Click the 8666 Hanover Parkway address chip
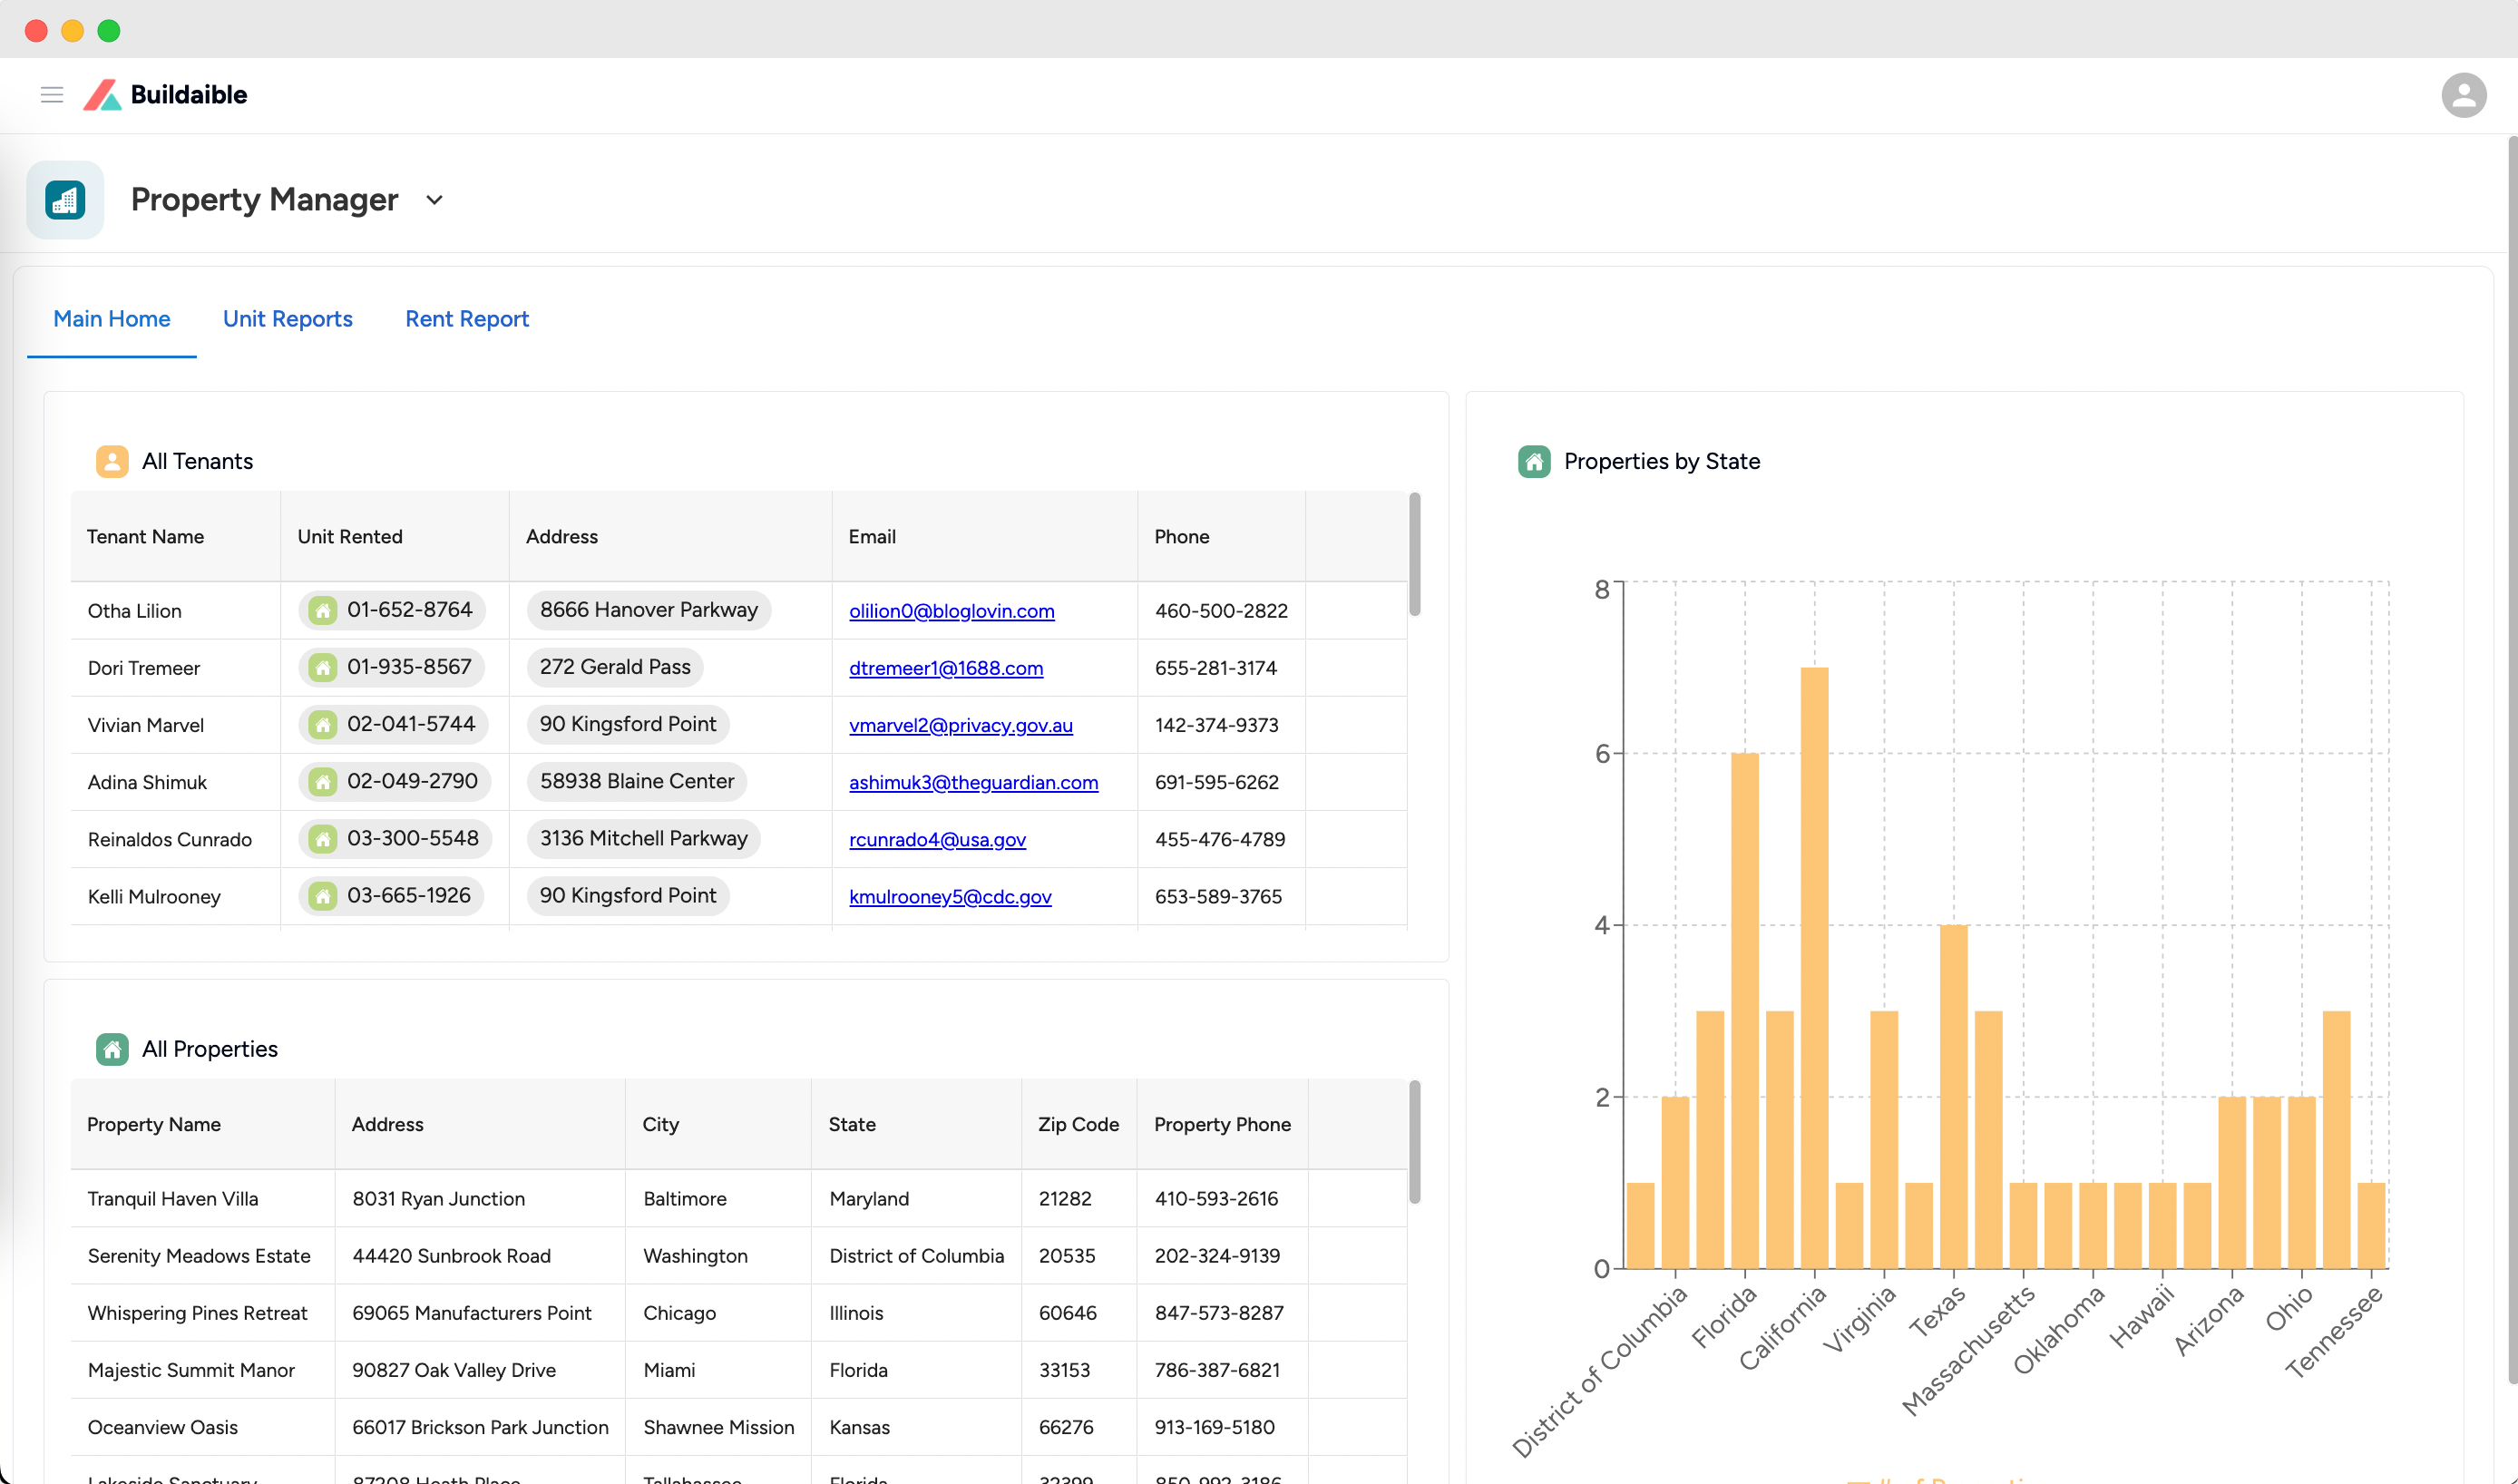2518x1484 pixels. pos(649,610)
